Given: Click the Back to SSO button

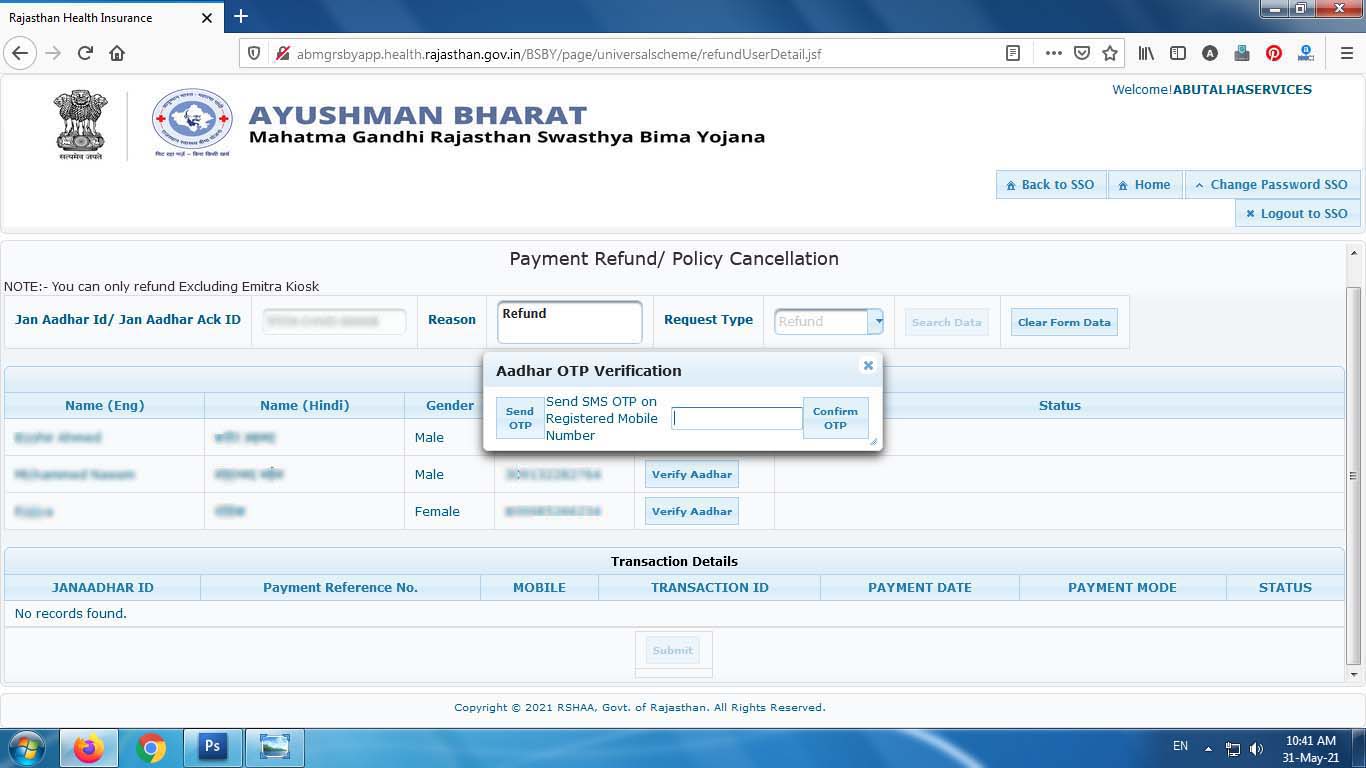Looking at the screenshot, I should tap(1050, 185).
